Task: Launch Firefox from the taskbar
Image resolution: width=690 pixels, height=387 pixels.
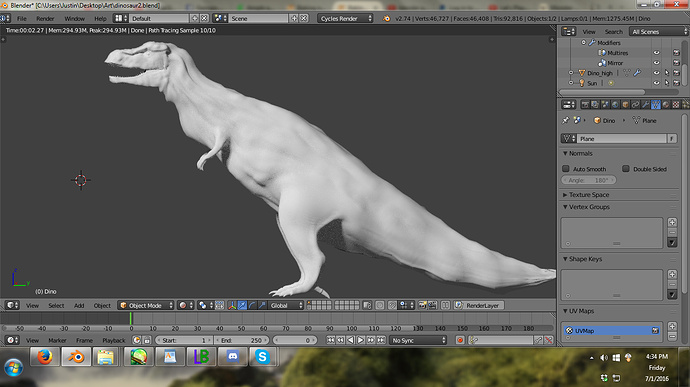Action: pos(45,357)
